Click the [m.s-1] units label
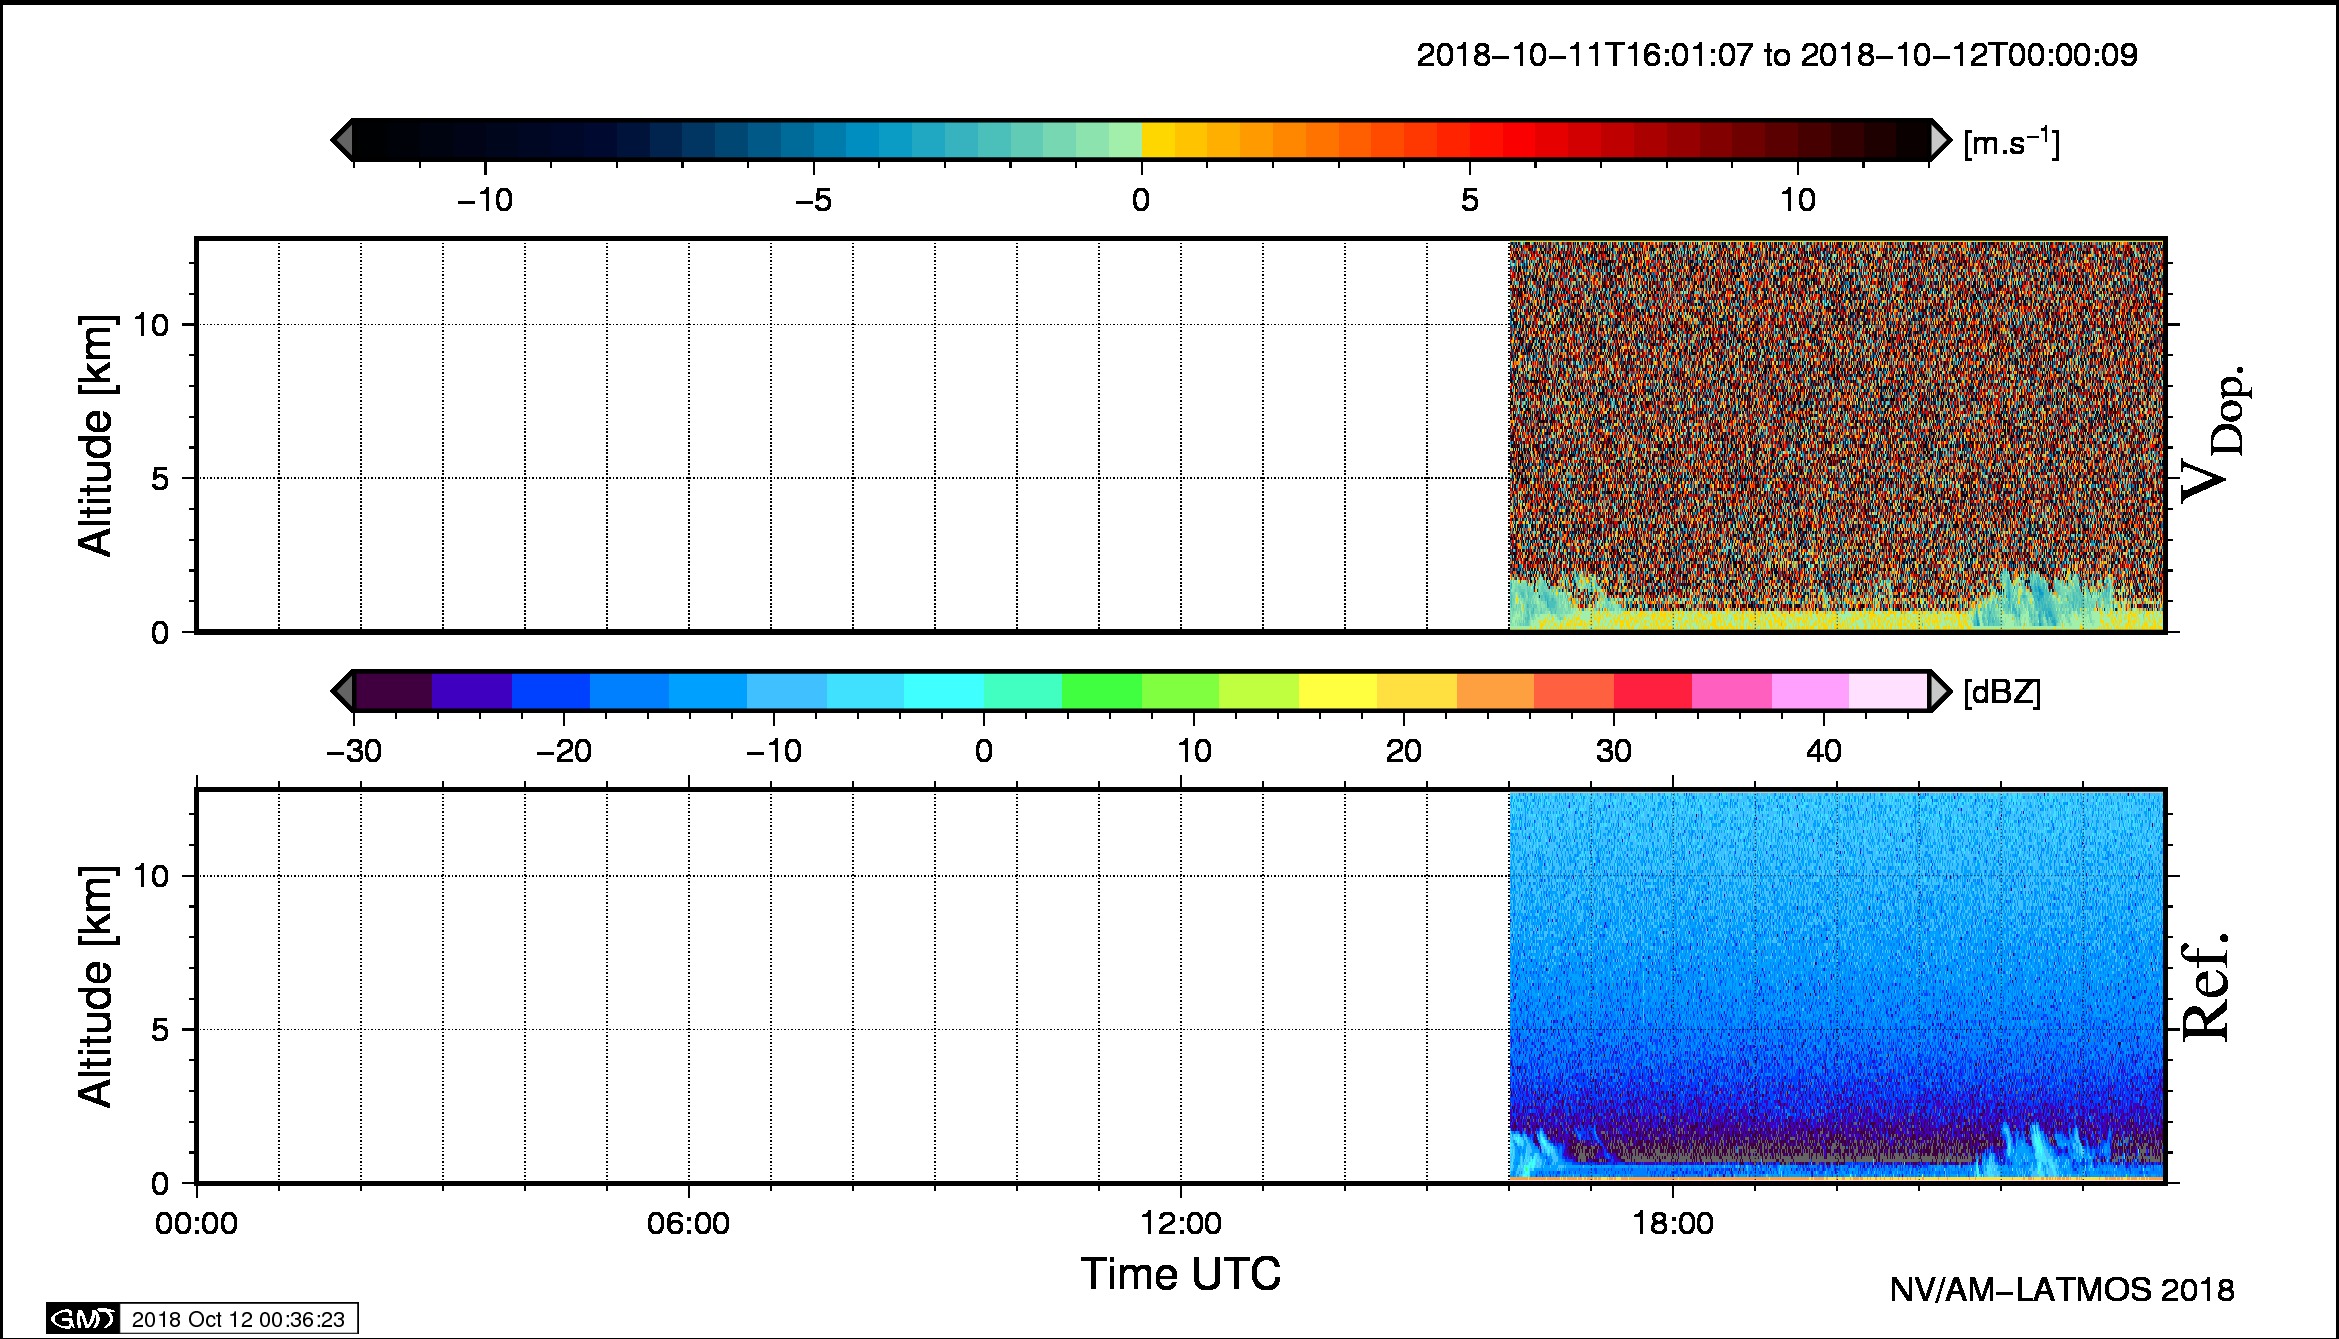 2011,143
